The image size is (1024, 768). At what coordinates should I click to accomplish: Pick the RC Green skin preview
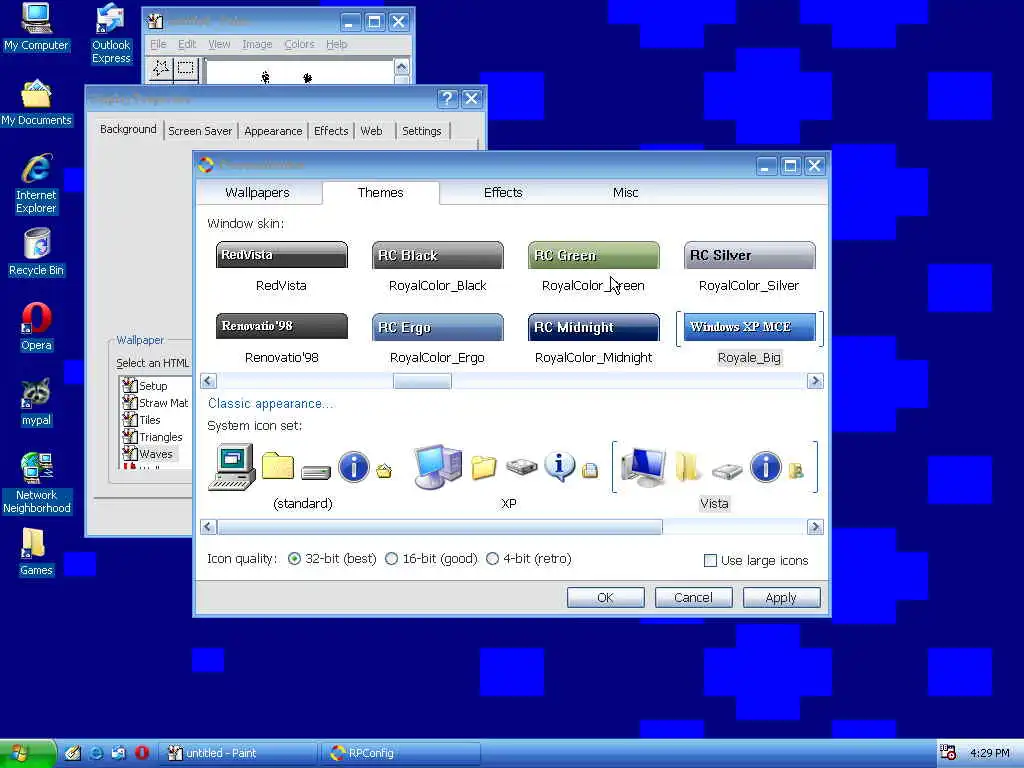(x=594, y=255)
